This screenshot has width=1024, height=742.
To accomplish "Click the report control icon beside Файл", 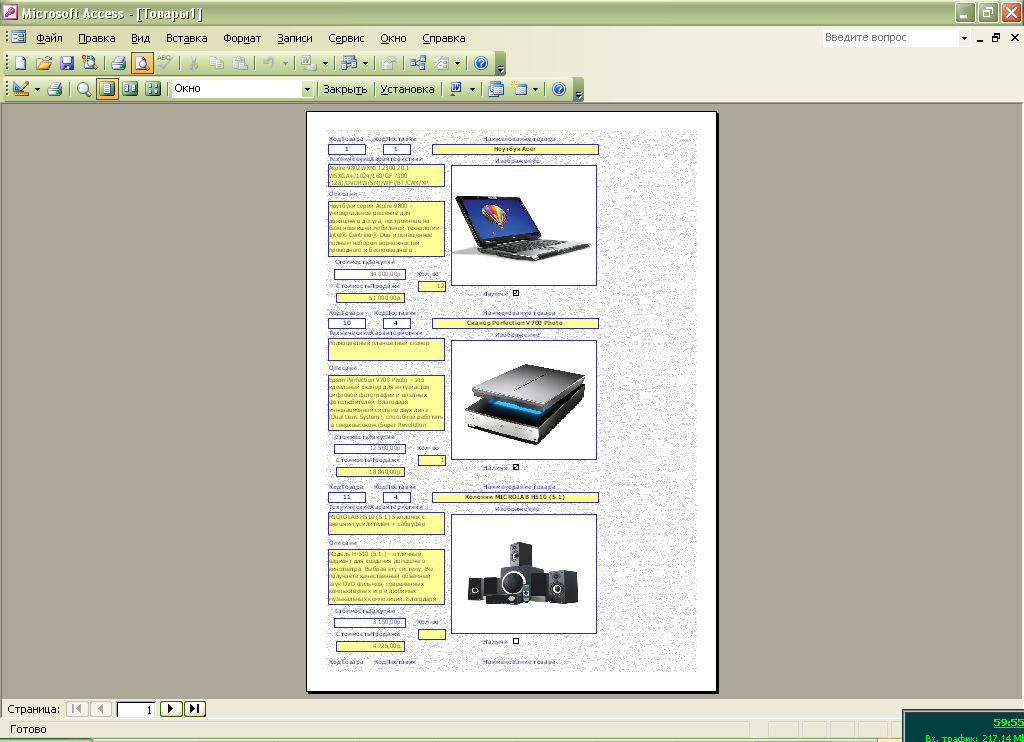I will (18, 37).
